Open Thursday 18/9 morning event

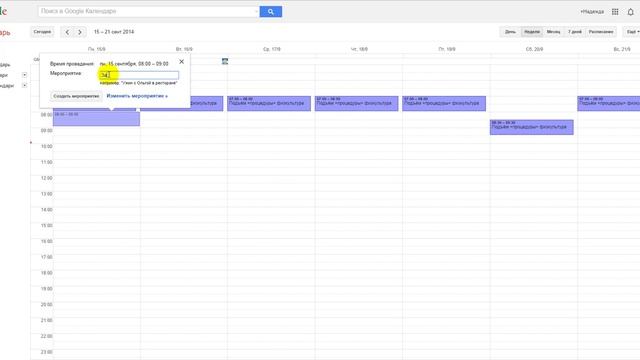[x=356, y=103]
